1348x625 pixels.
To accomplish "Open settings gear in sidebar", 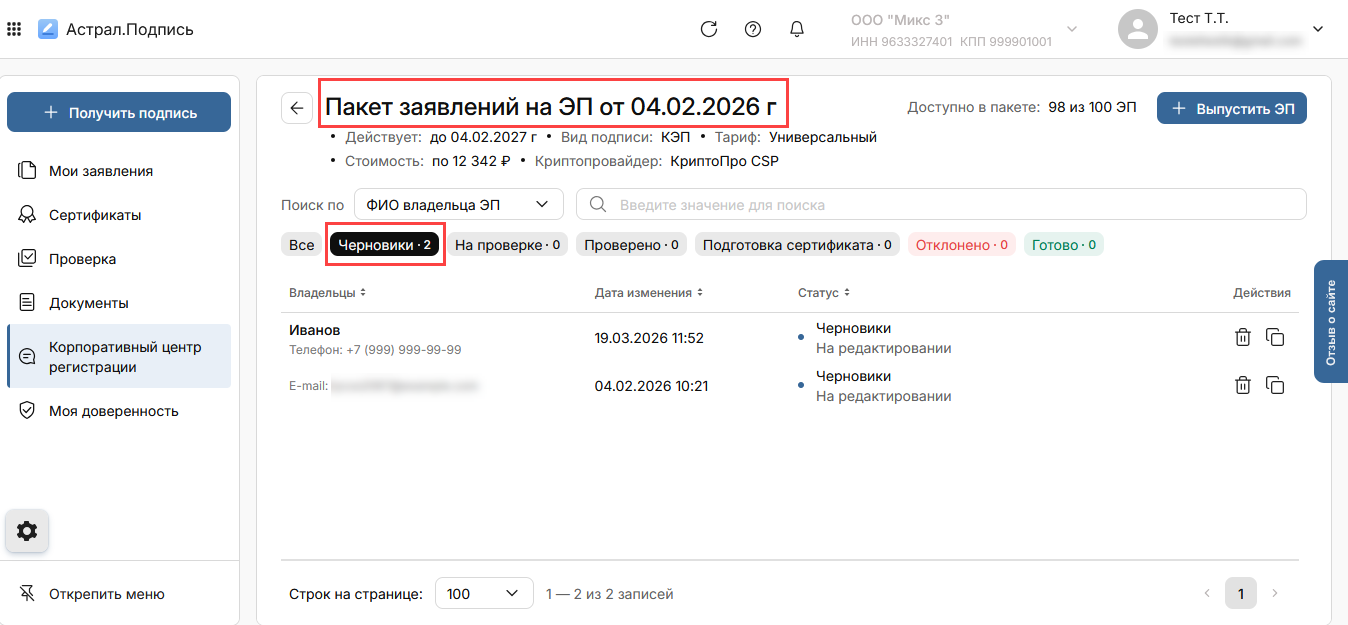I will (27, 531).
